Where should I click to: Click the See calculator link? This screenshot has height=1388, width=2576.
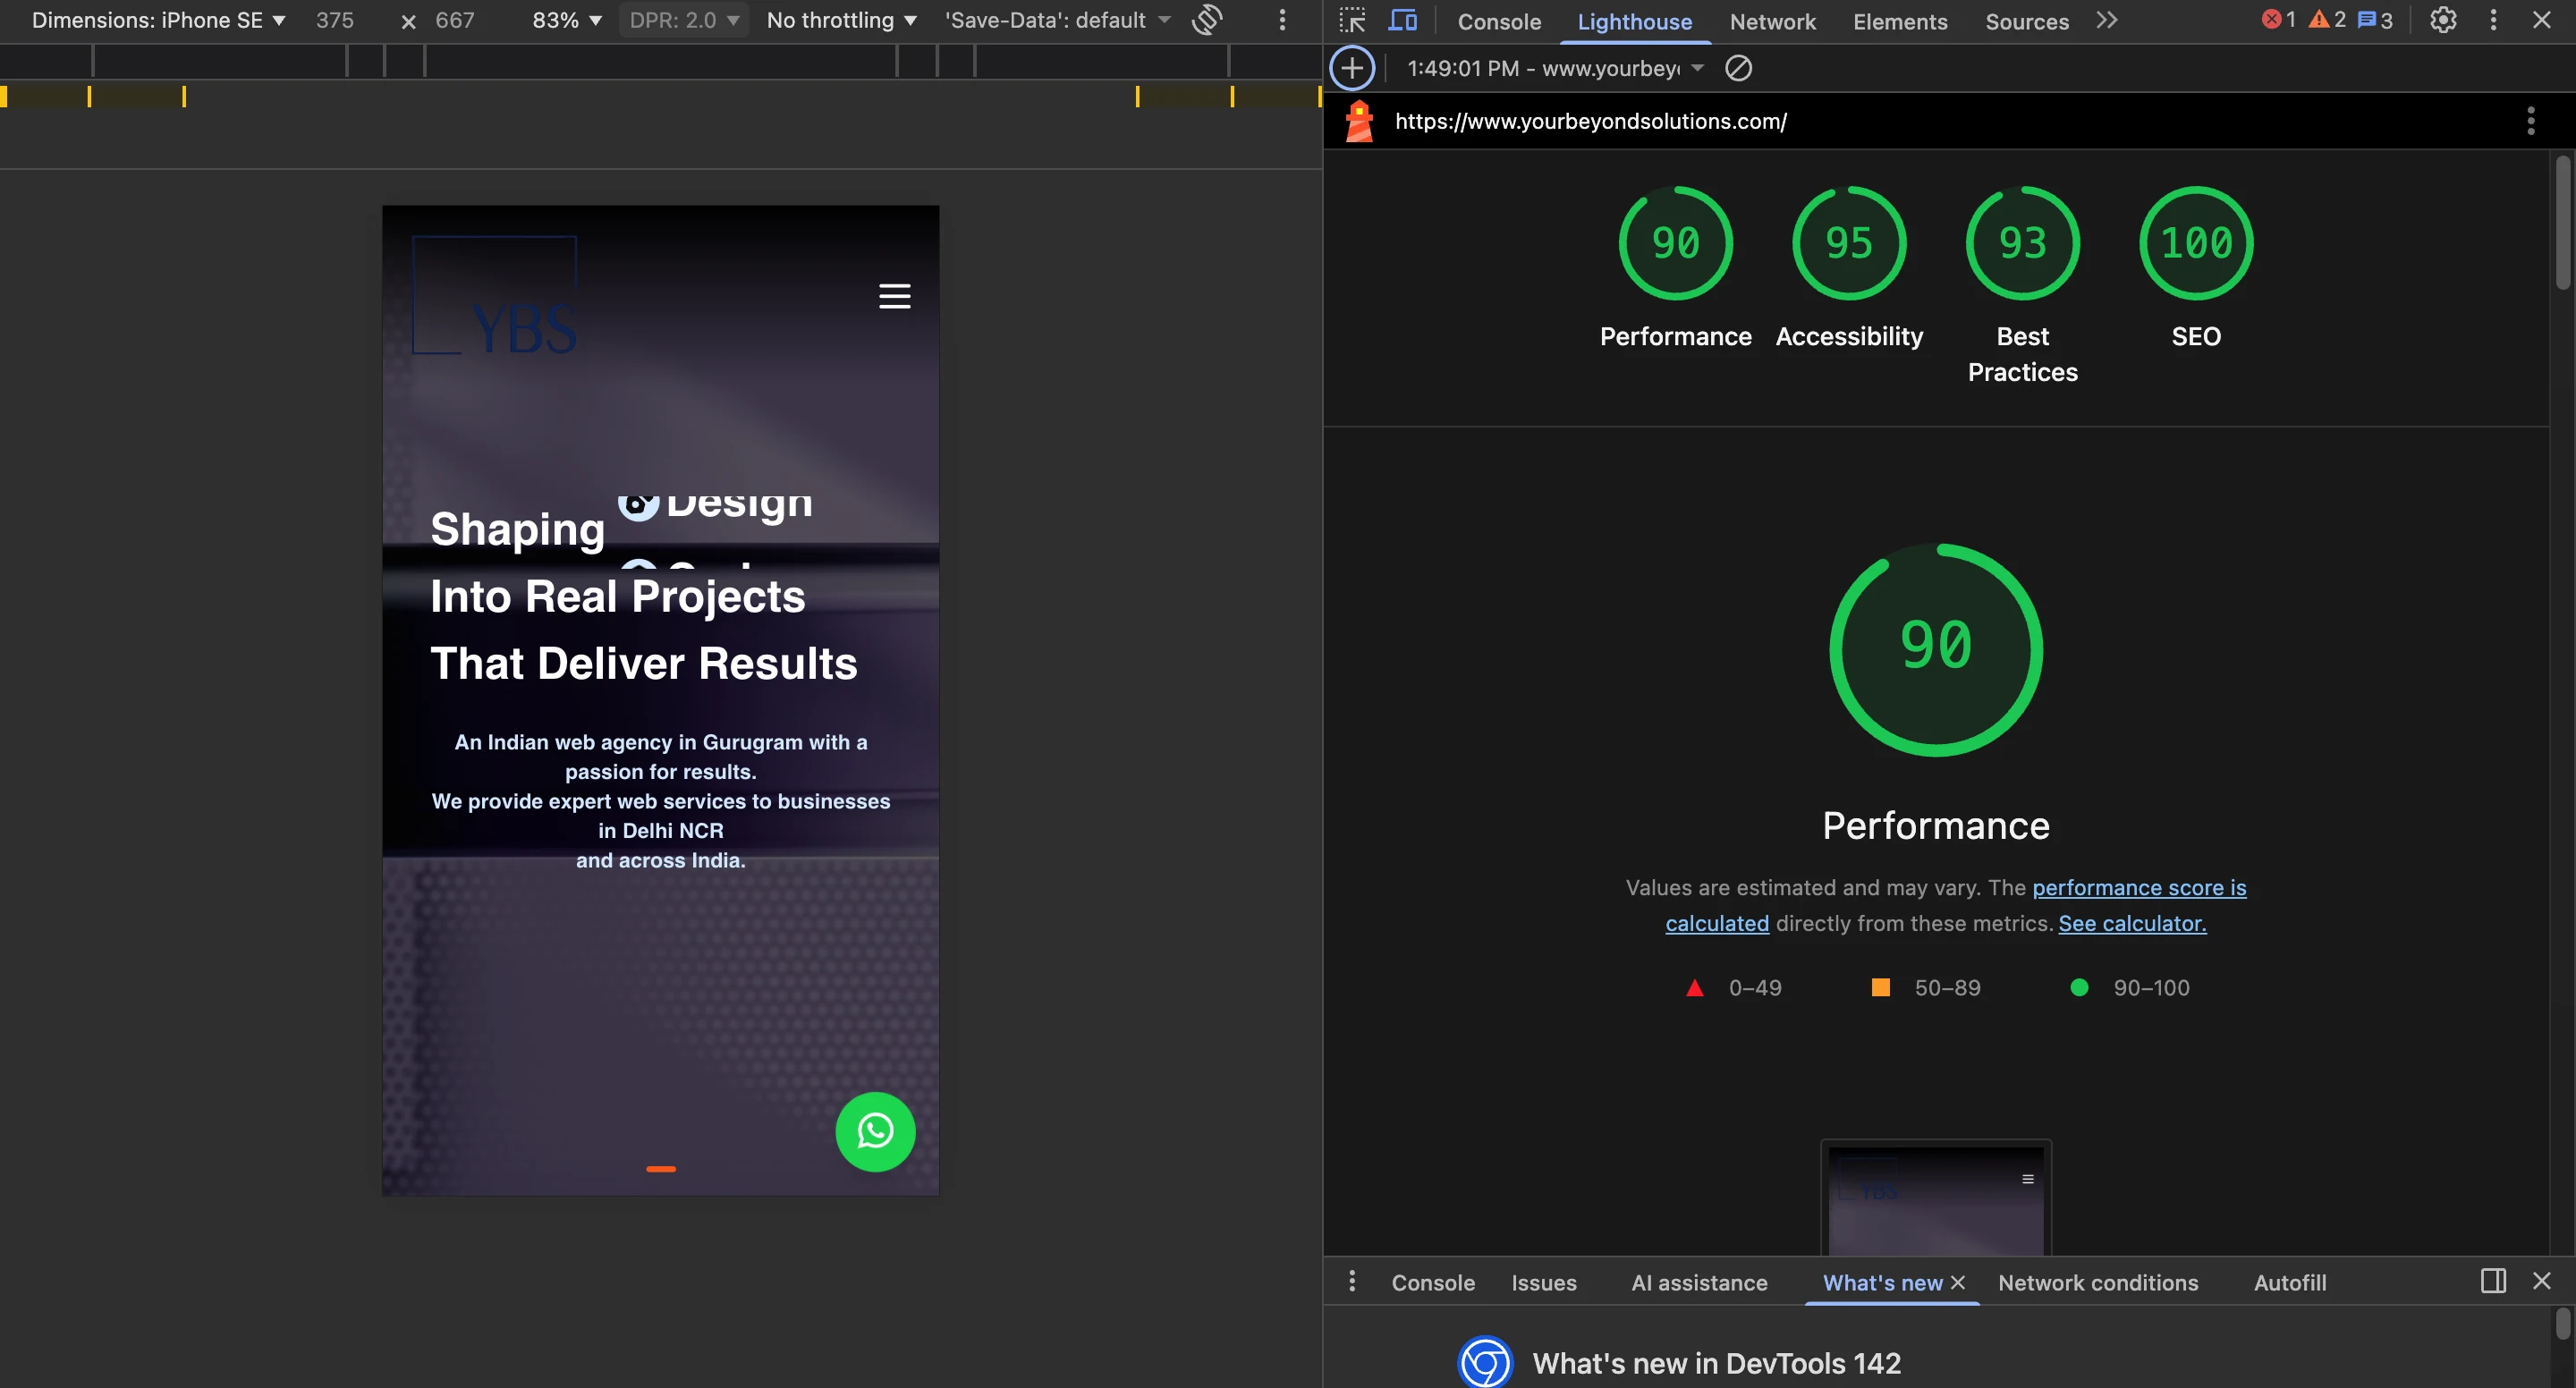[x=2132, y=923]
